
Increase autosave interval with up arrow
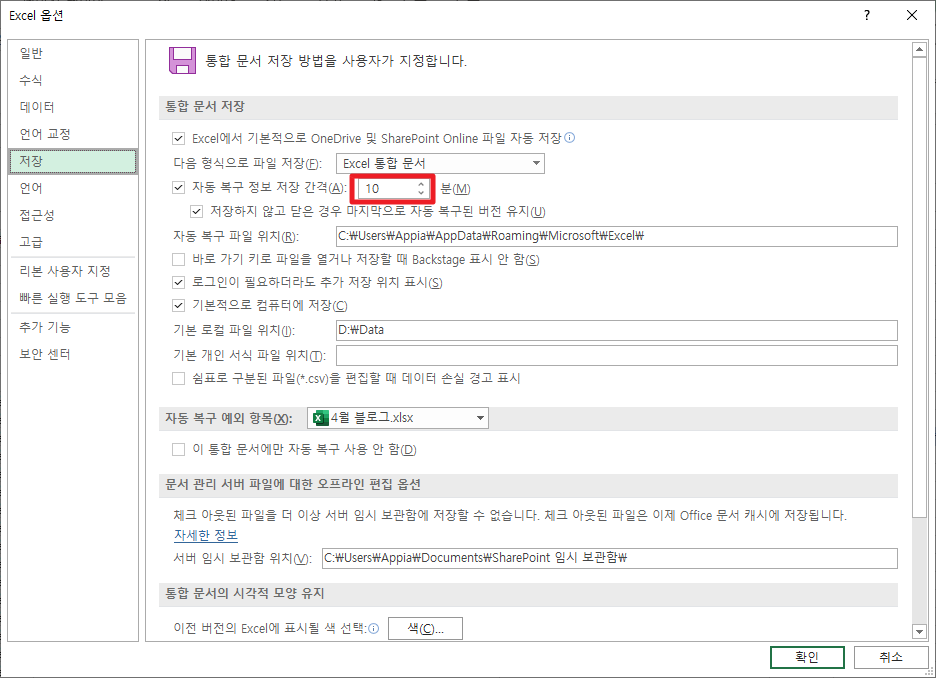421,184
